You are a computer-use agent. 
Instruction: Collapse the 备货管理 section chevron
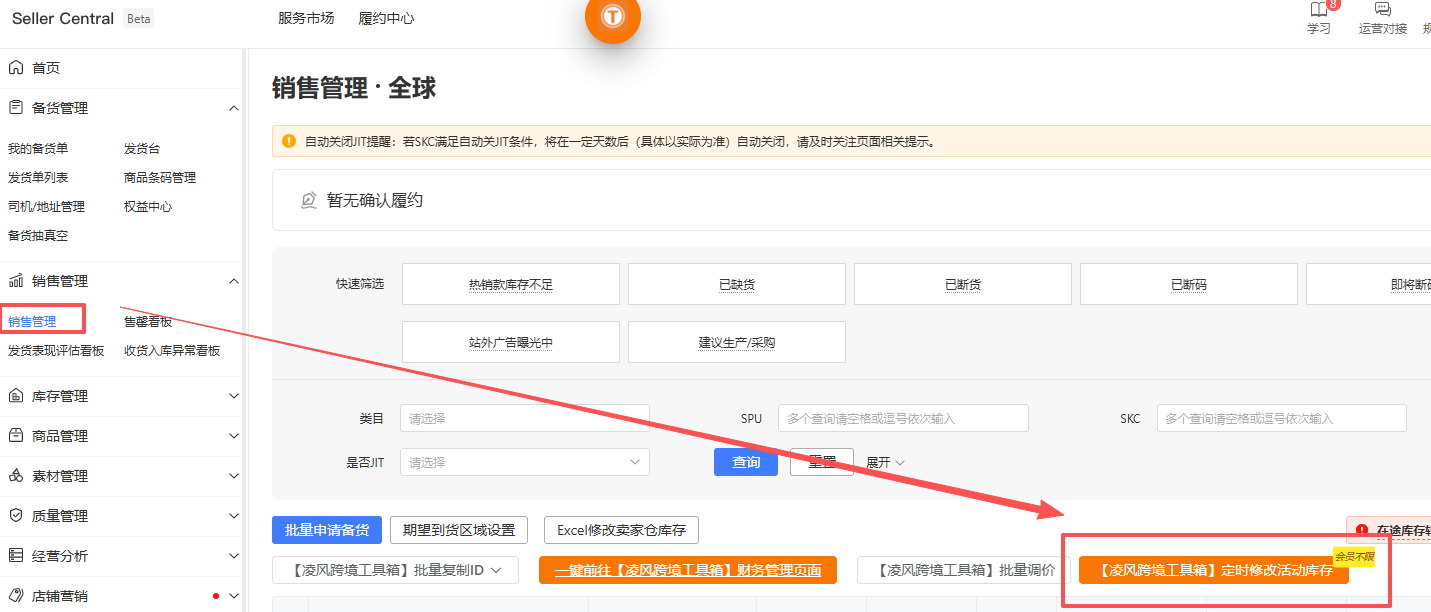coord(233,108)
